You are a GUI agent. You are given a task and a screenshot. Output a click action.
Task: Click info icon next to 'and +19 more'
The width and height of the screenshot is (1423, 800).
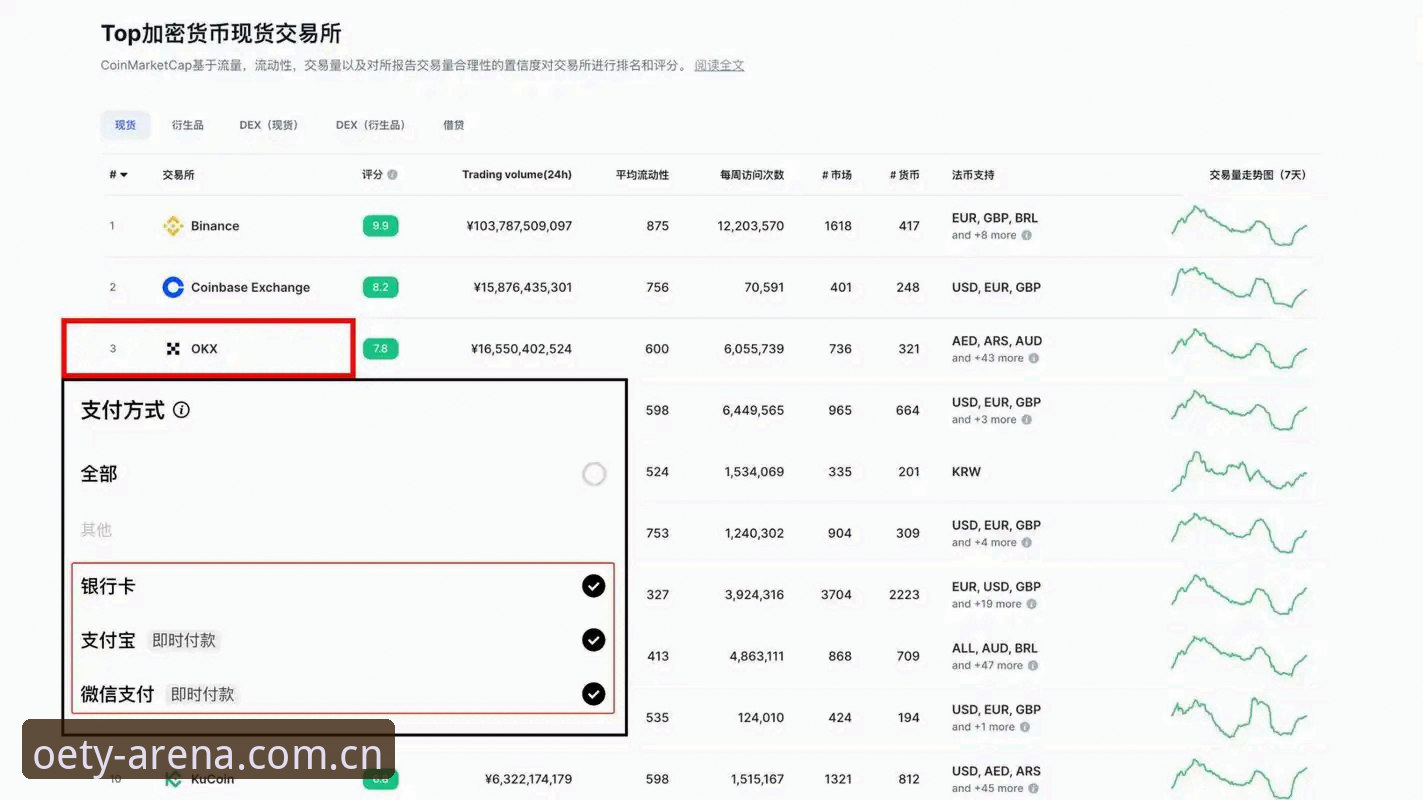point(1032,604)
